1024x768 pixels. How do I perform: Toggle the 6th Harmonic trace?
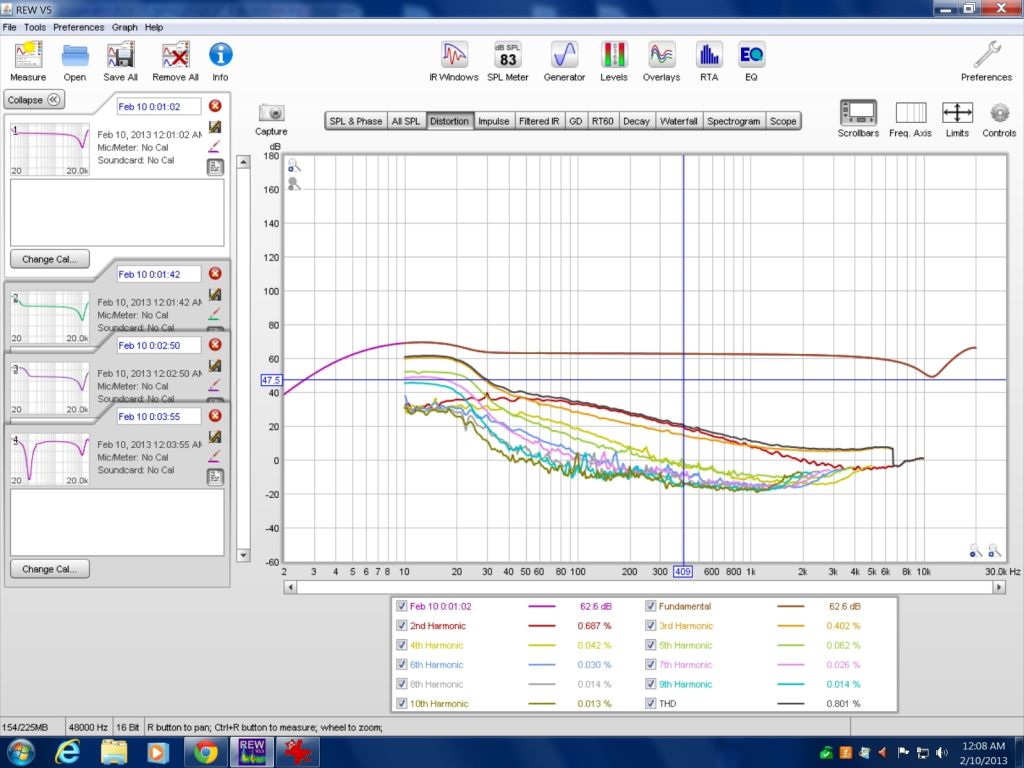tap(402, 665)
